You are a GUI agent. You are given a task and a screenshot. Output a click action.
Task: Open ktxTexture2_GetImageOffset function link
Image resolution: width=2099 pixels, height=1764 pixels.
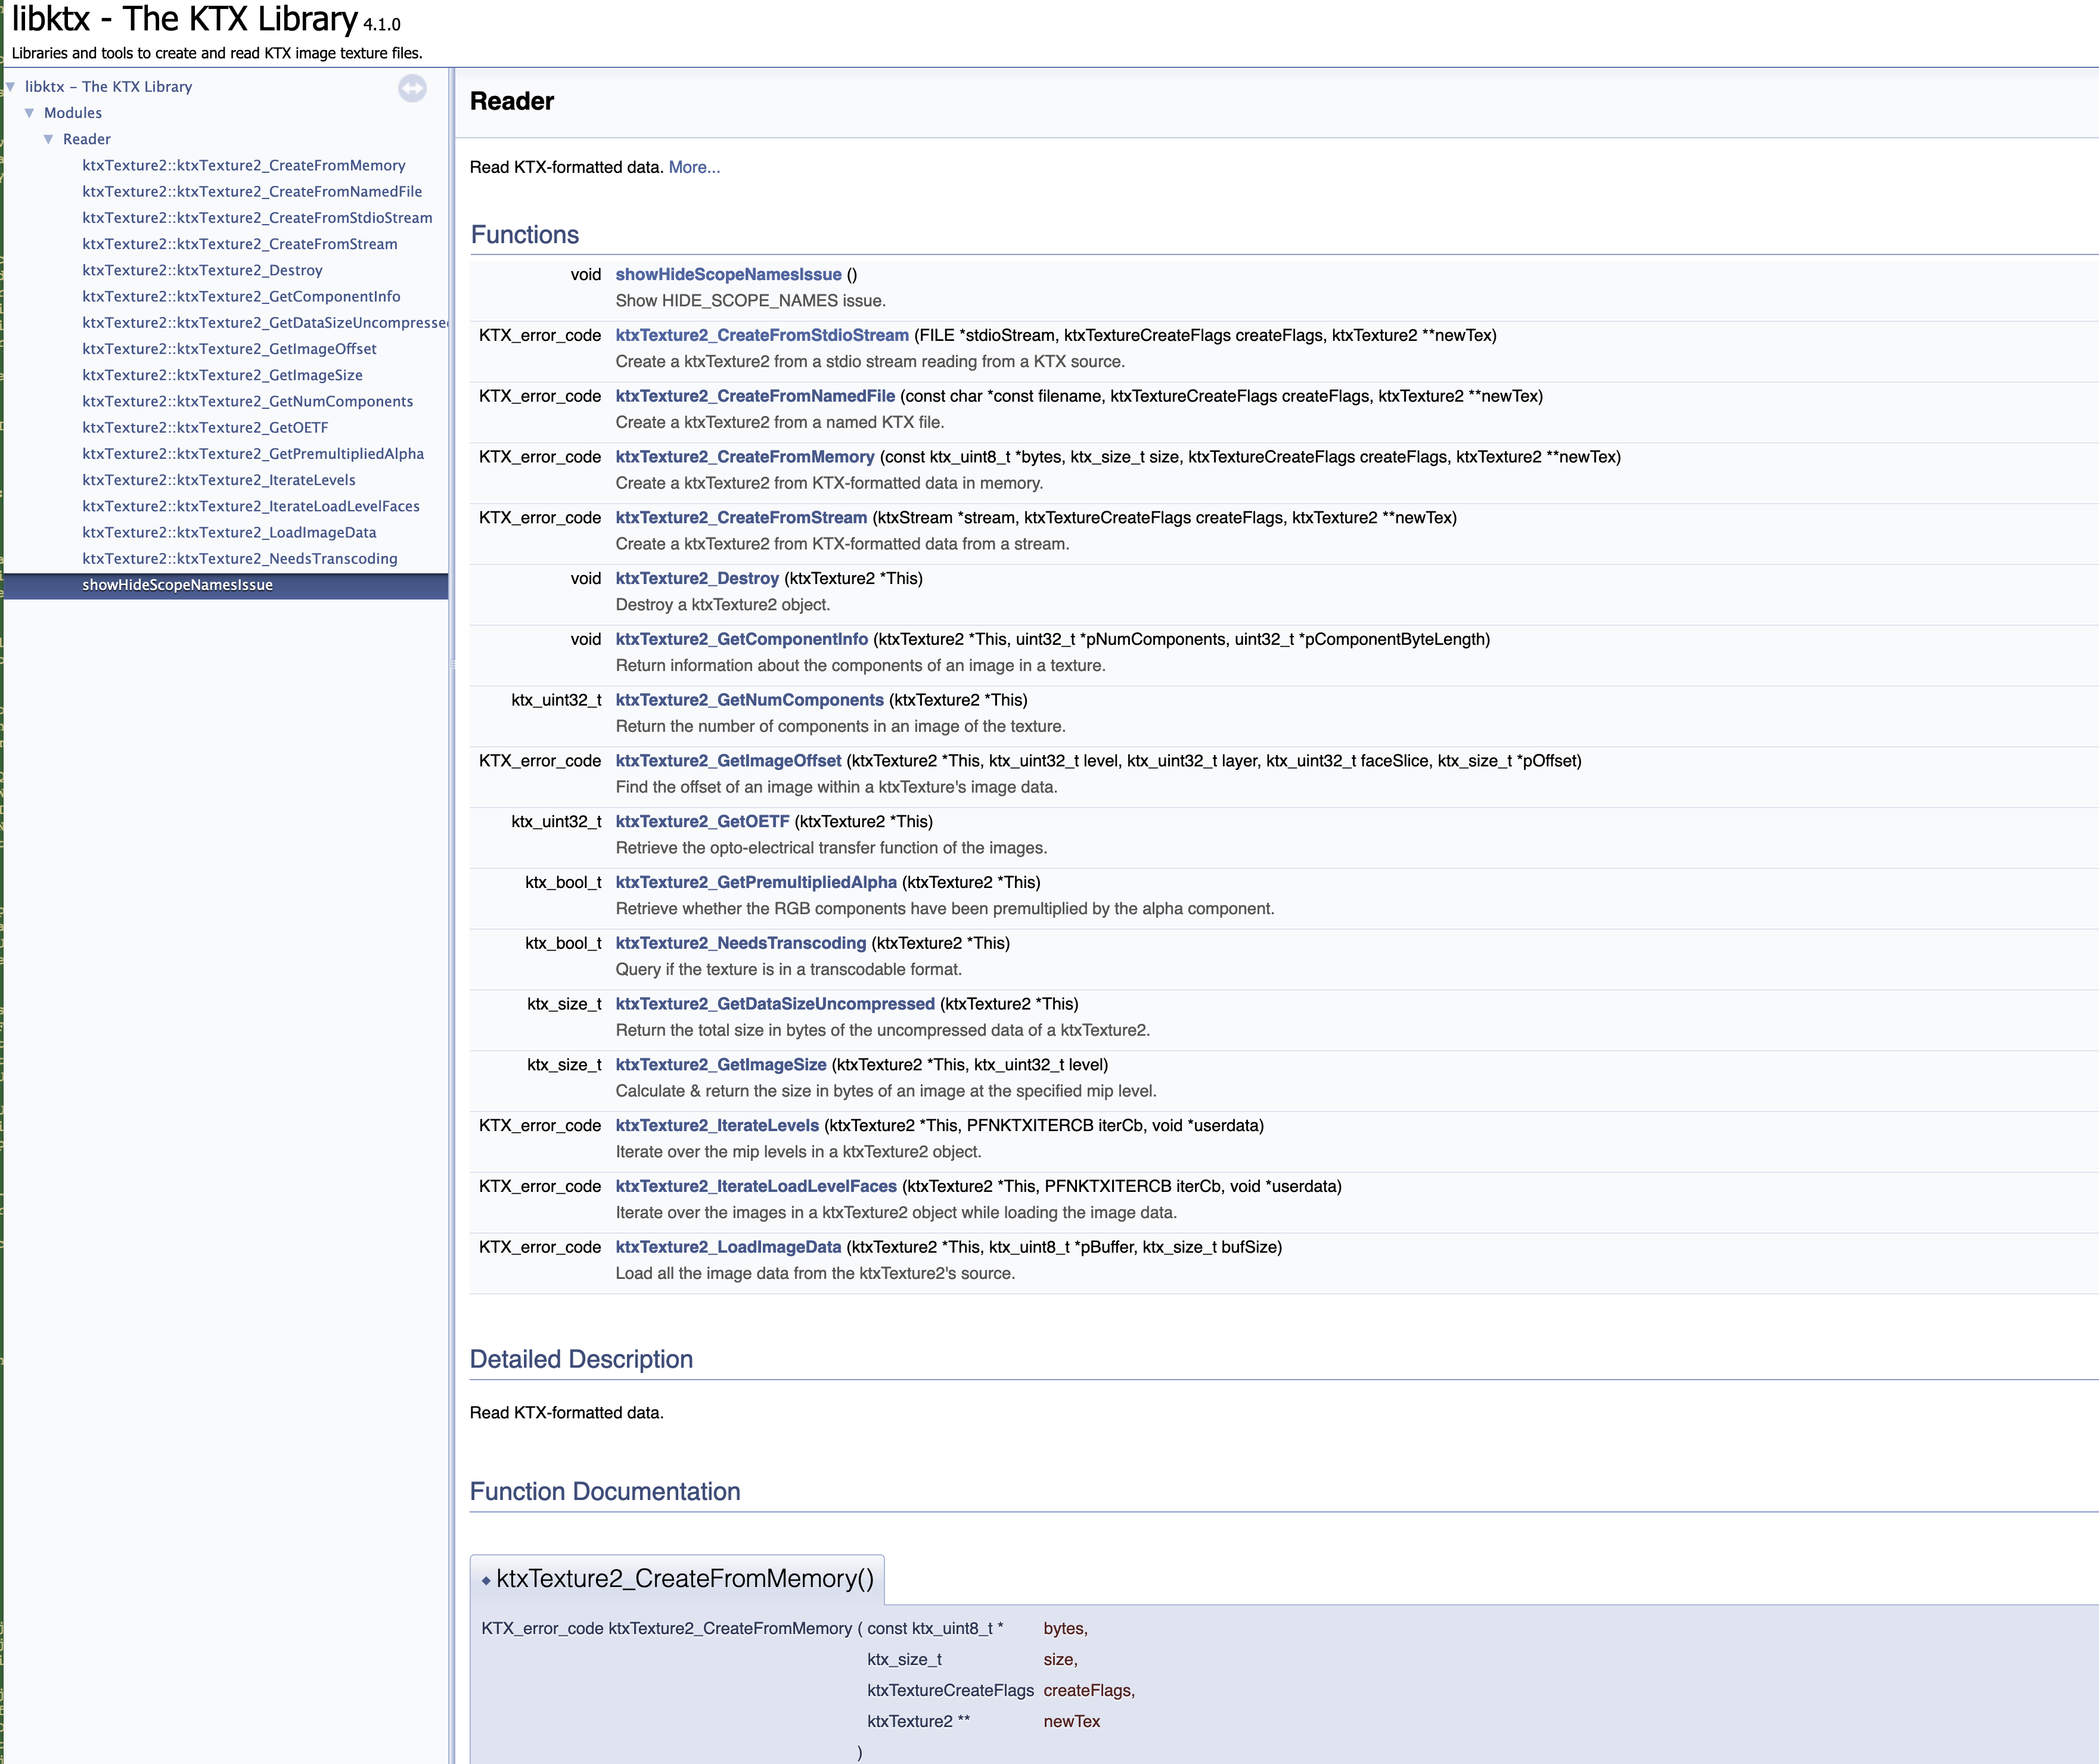click(x=727, y=761)
